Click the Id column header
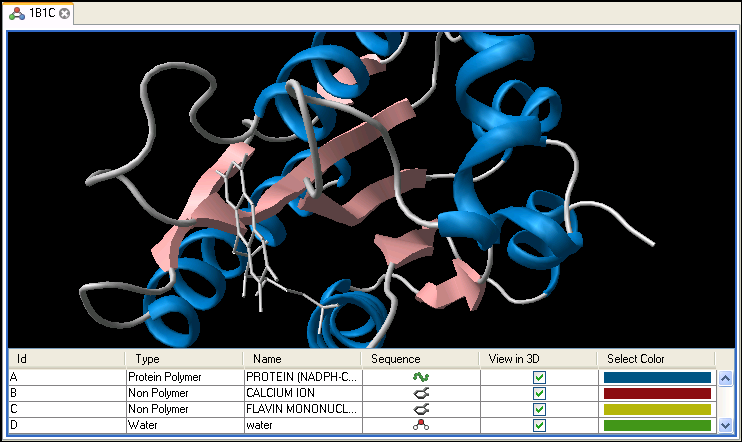 coord(66,359)
